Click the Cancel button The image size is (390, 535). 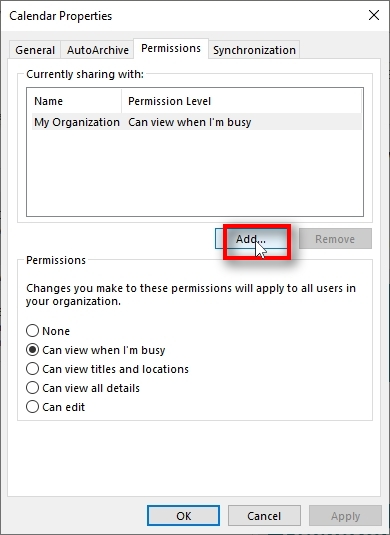click(264, 516)
